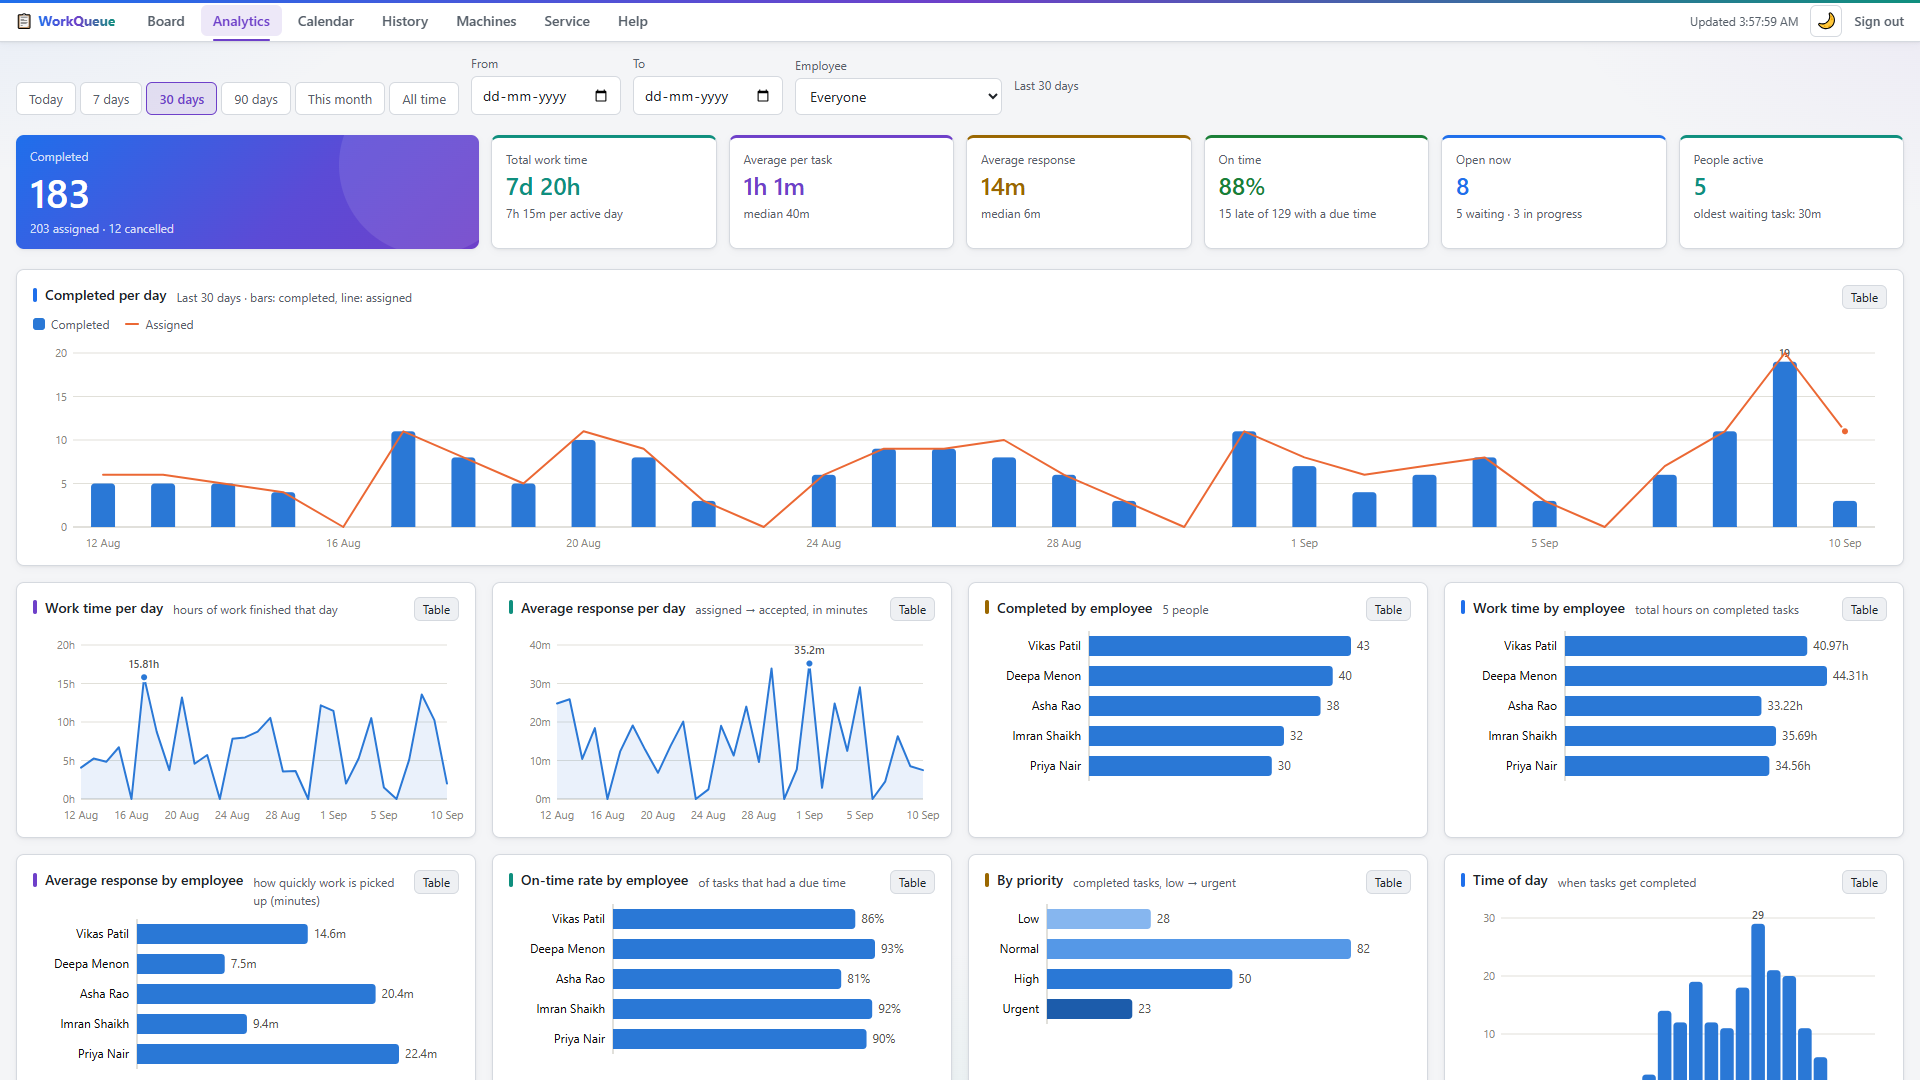The image size is (1920, 1080).
Task: Click the High priority bar showing 50
Action: pos(1140,979)
